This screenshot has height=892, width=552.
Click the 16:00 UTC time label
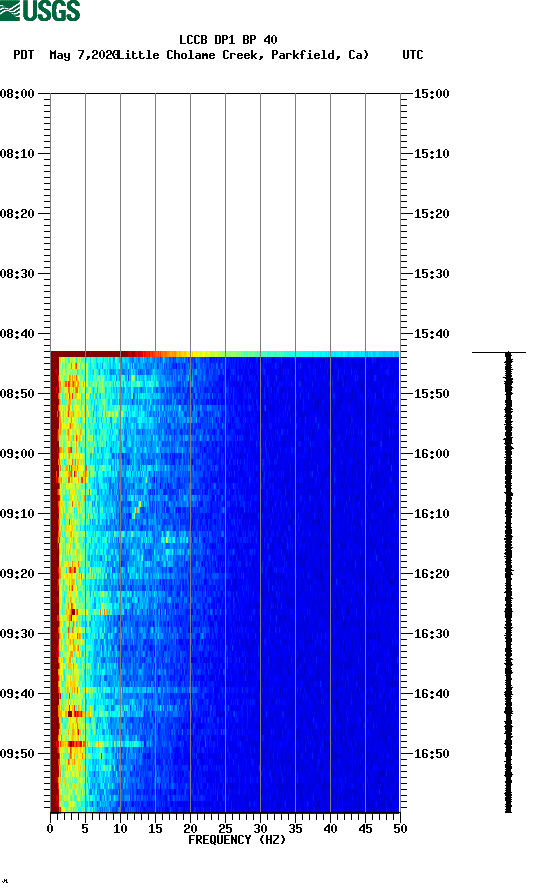pos(431,454)
